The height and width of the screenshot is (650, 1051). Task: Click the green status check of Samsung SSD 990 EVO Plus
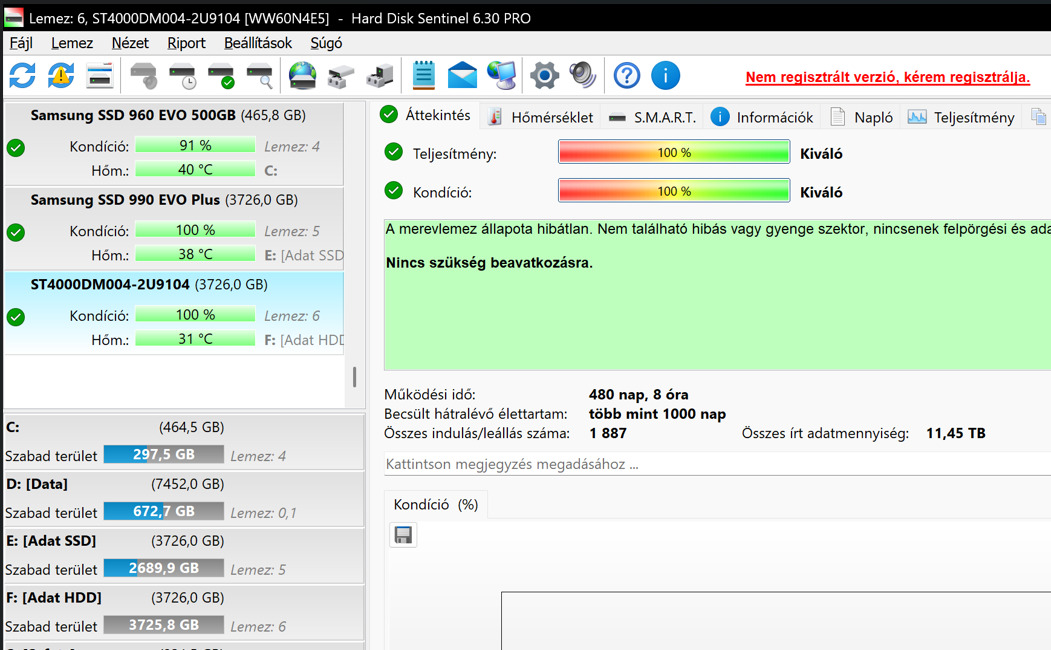[16, 233]
